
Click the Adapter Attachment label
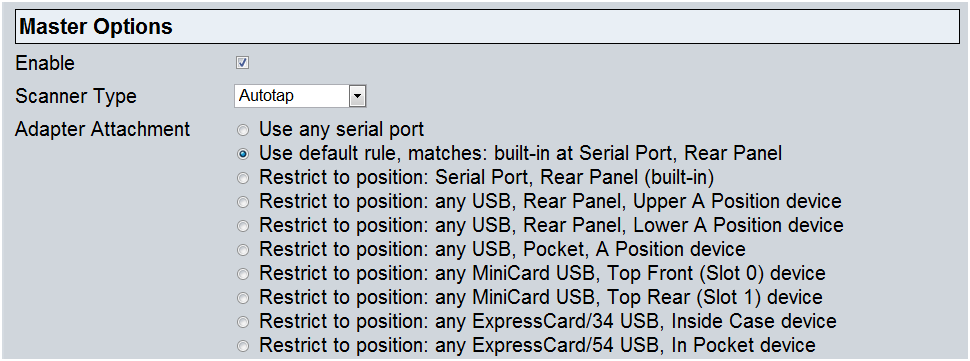click(x=103, y=130)
